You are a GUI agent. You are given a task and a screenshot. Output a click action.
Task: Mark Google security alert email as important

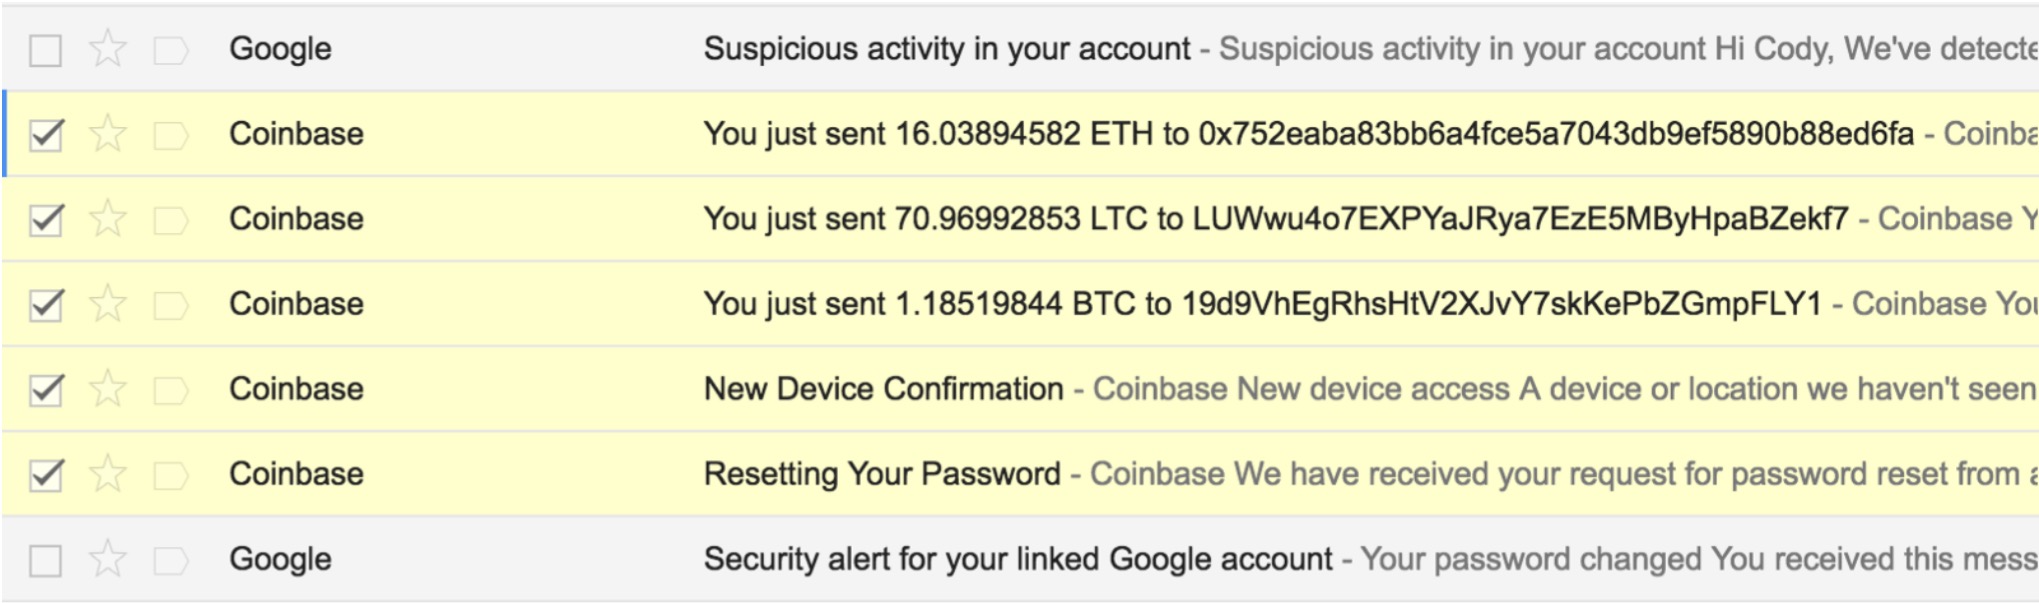pyautogui.click(x=170, y=560)
